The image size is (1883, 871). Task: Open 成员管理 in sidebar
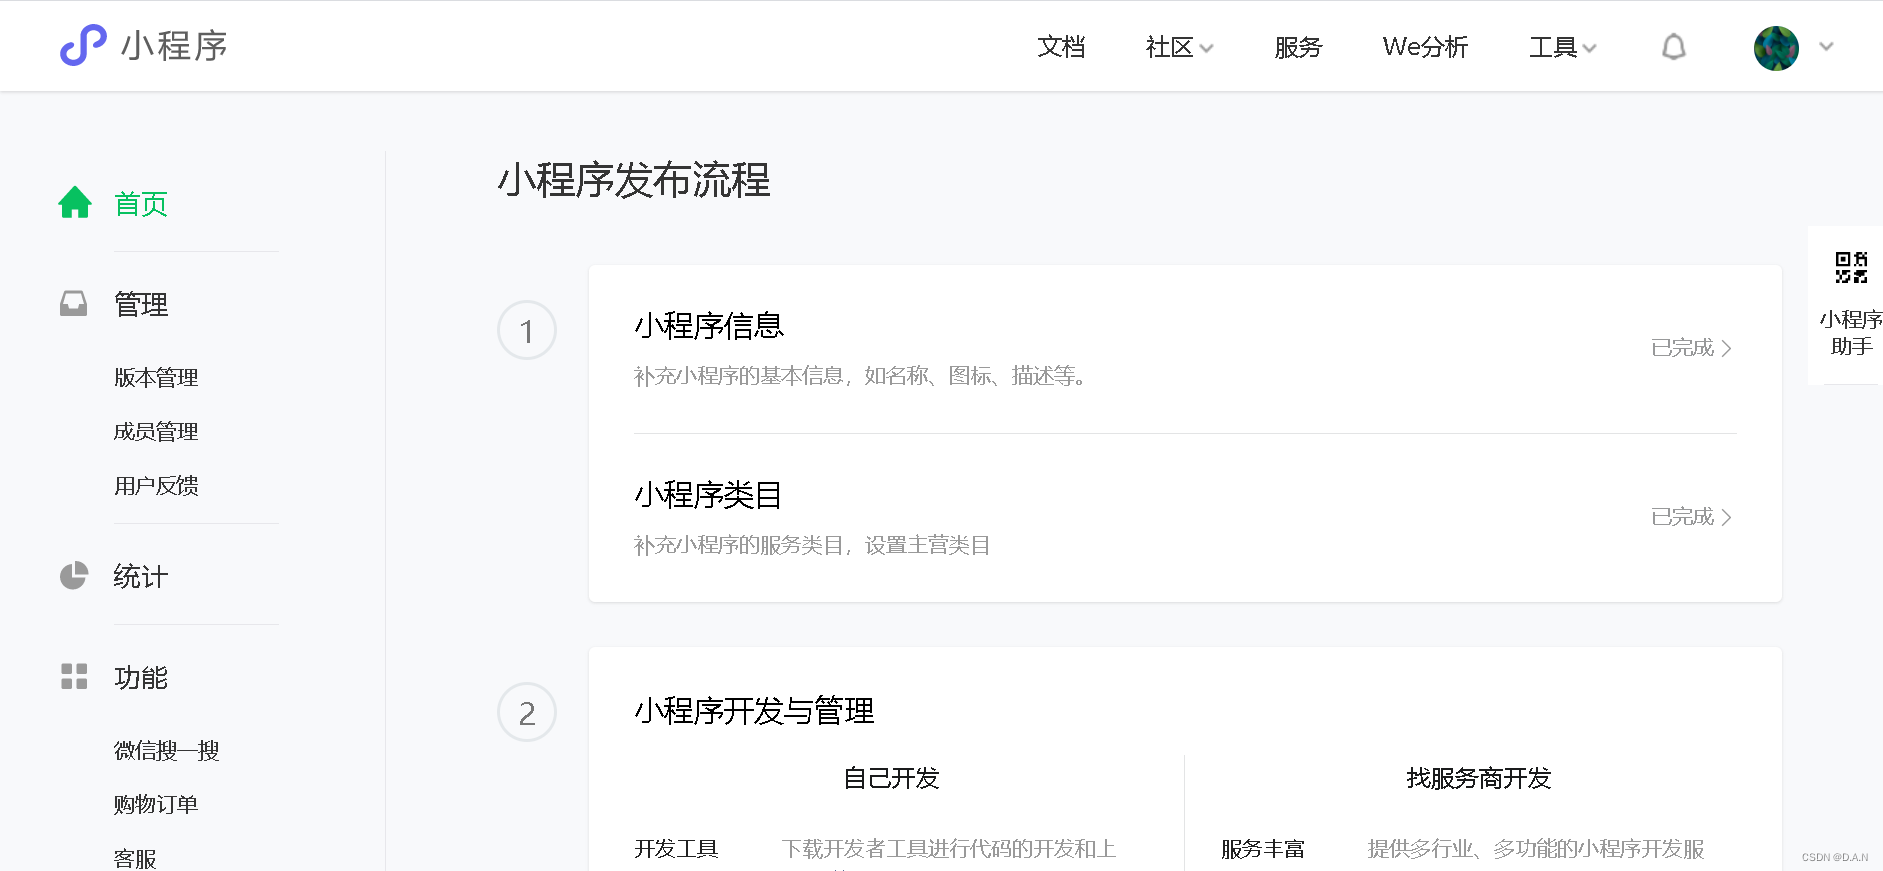pyautogui.click(x=156, y=432)
